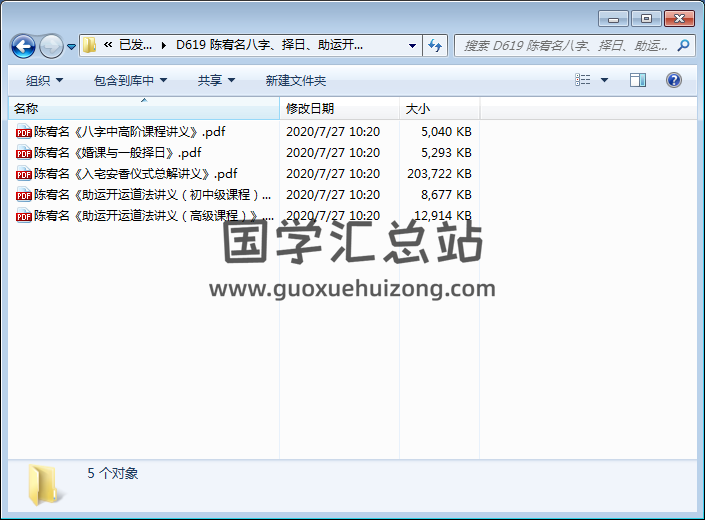Open help with the question mark icon
Screen dimensions: 705x520
673,80
